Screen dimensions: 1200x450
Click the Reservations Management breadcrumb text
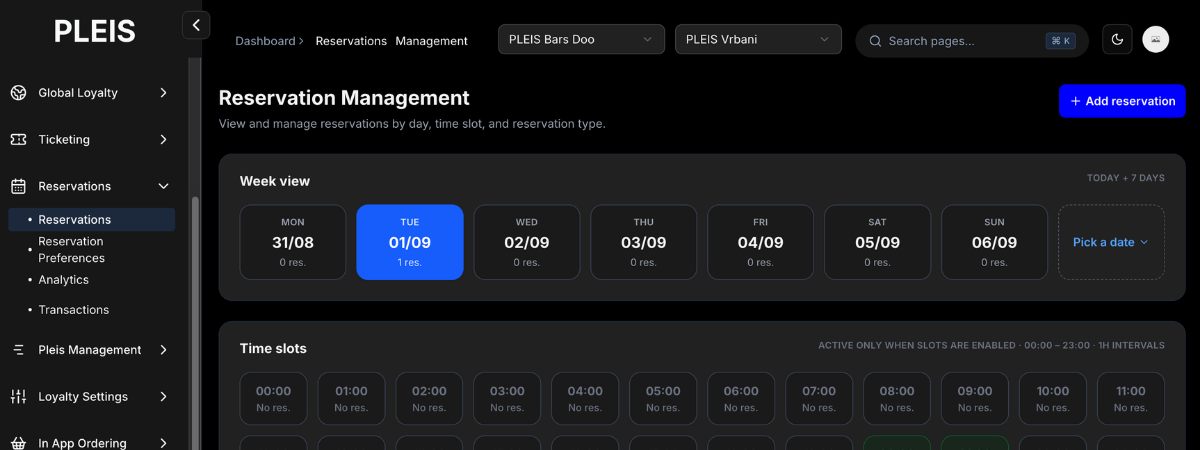point(391,41)
